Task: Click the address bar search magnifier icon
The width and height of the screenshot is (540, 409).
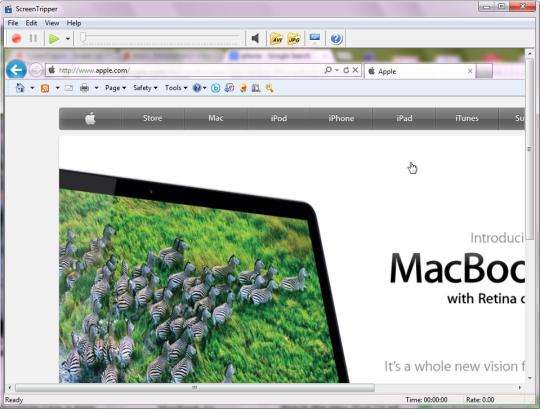Action: (328, 70)
